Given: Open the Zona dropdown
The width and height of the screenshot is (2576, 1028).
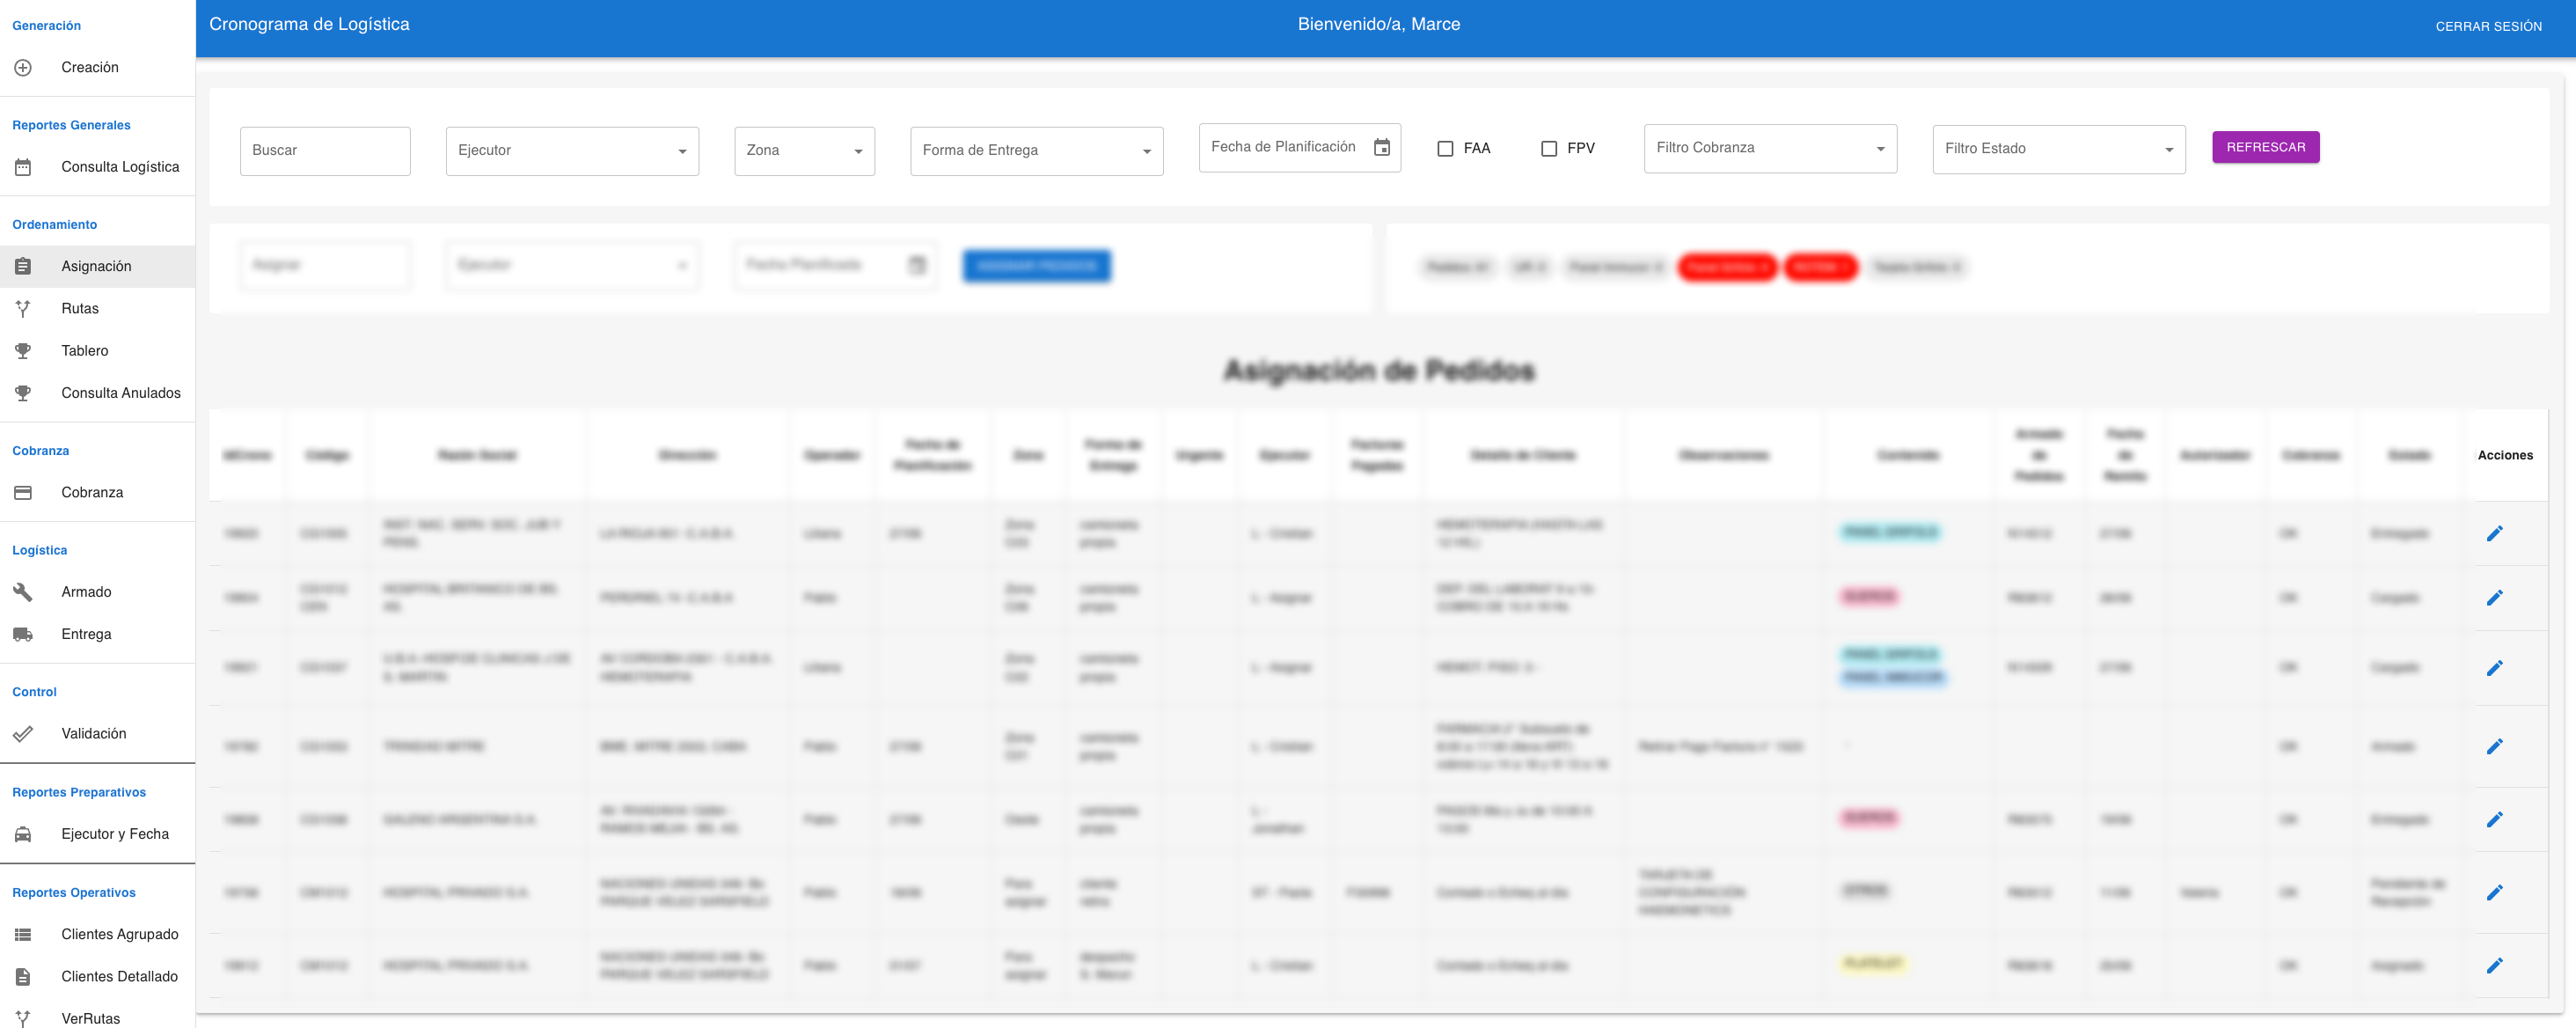Looking at the screenshot, I should tap(804, 151).
